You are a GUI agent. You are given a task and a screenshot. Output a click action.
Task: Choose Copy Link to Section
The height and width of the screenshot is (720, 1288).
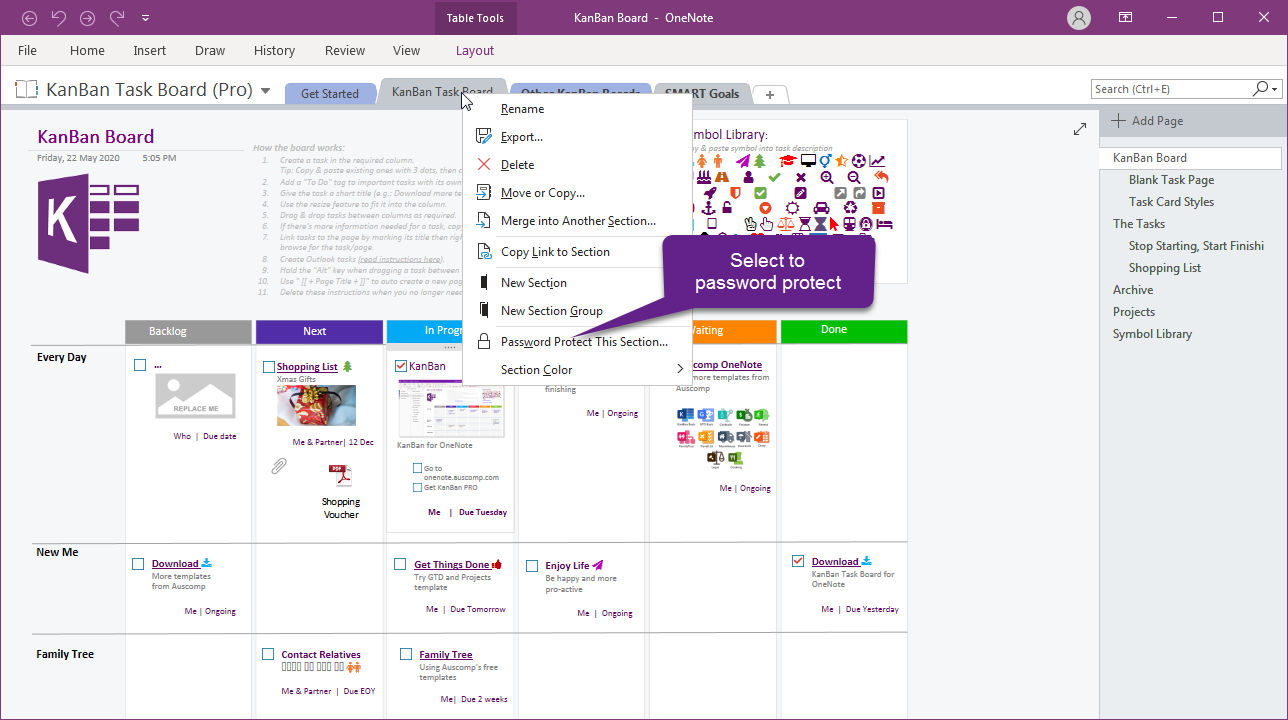[578, 252]
